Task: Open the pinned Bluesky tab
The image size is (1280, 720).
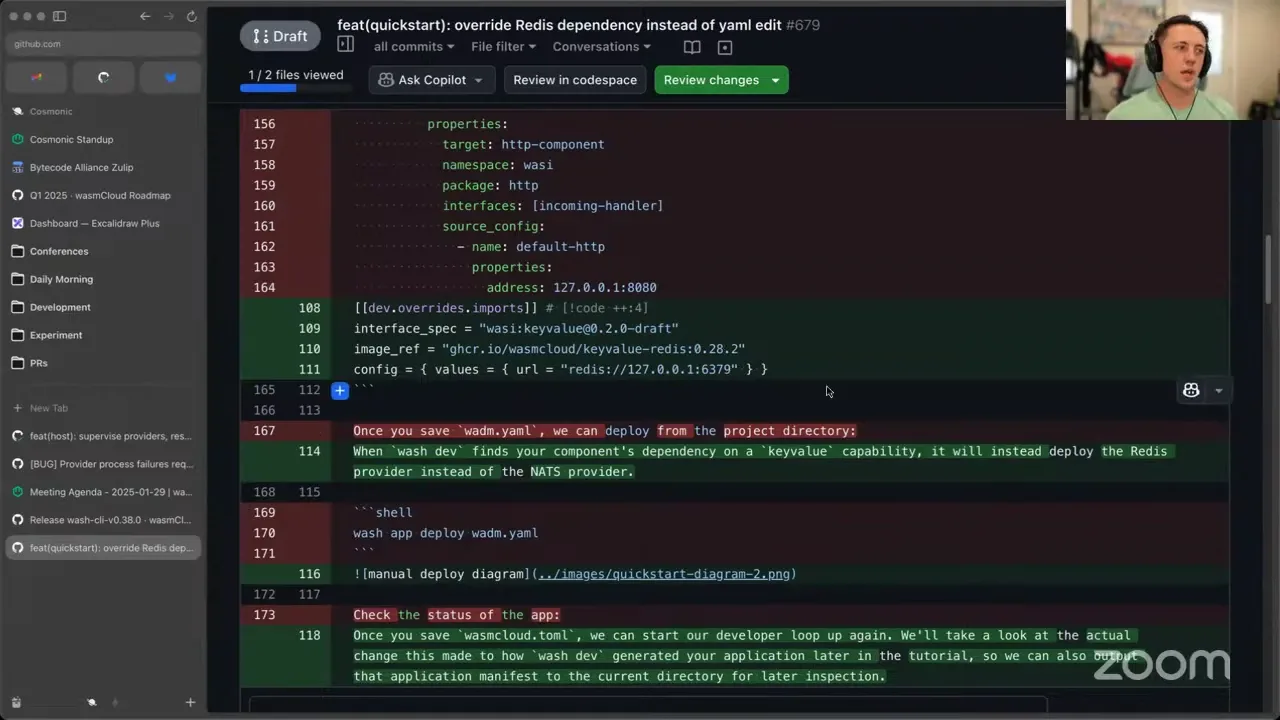Action: pyautogui.click(x=170, y=77)
